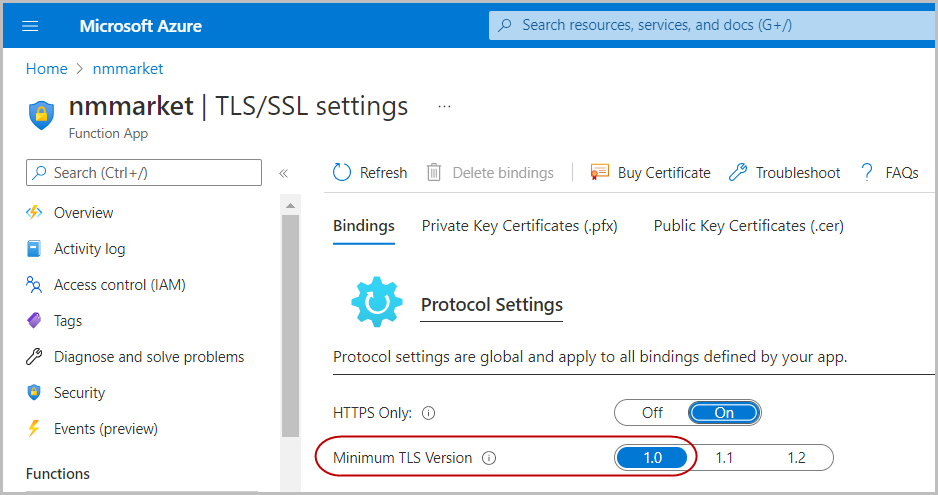Click the Activity log icon
938x495 pixels.
[35, 249]
